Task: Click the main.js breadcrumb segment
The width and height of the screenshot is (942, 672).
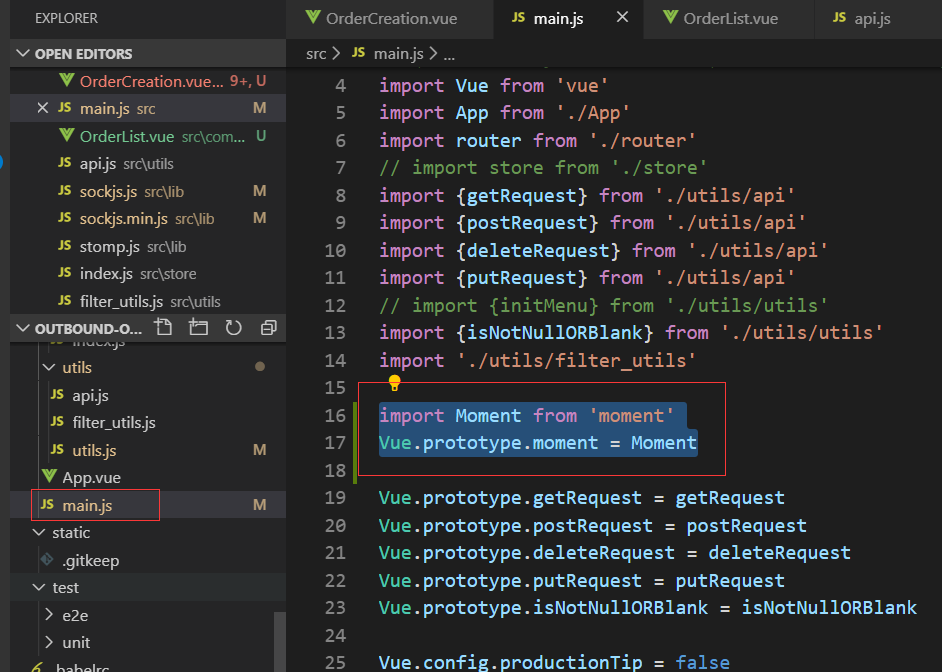Action: point(398,53)
